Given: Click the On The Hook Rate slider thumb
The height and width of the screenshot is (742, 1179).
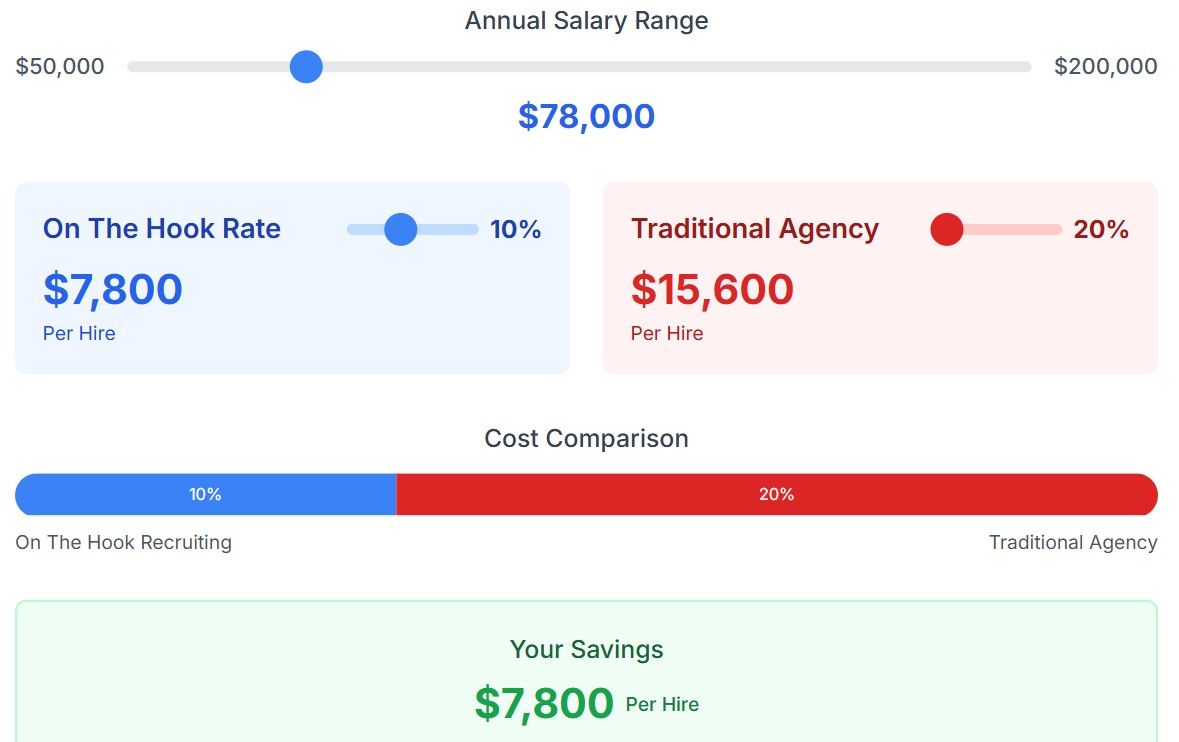Looking at the screenshot, I should pos(400,229).
